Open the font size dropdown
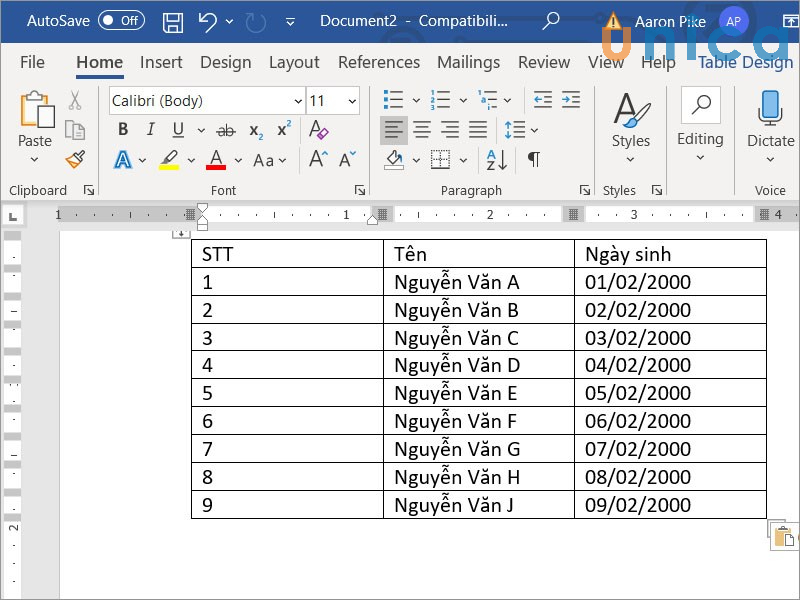The image size is (800, 600). [x=352, y=101]
